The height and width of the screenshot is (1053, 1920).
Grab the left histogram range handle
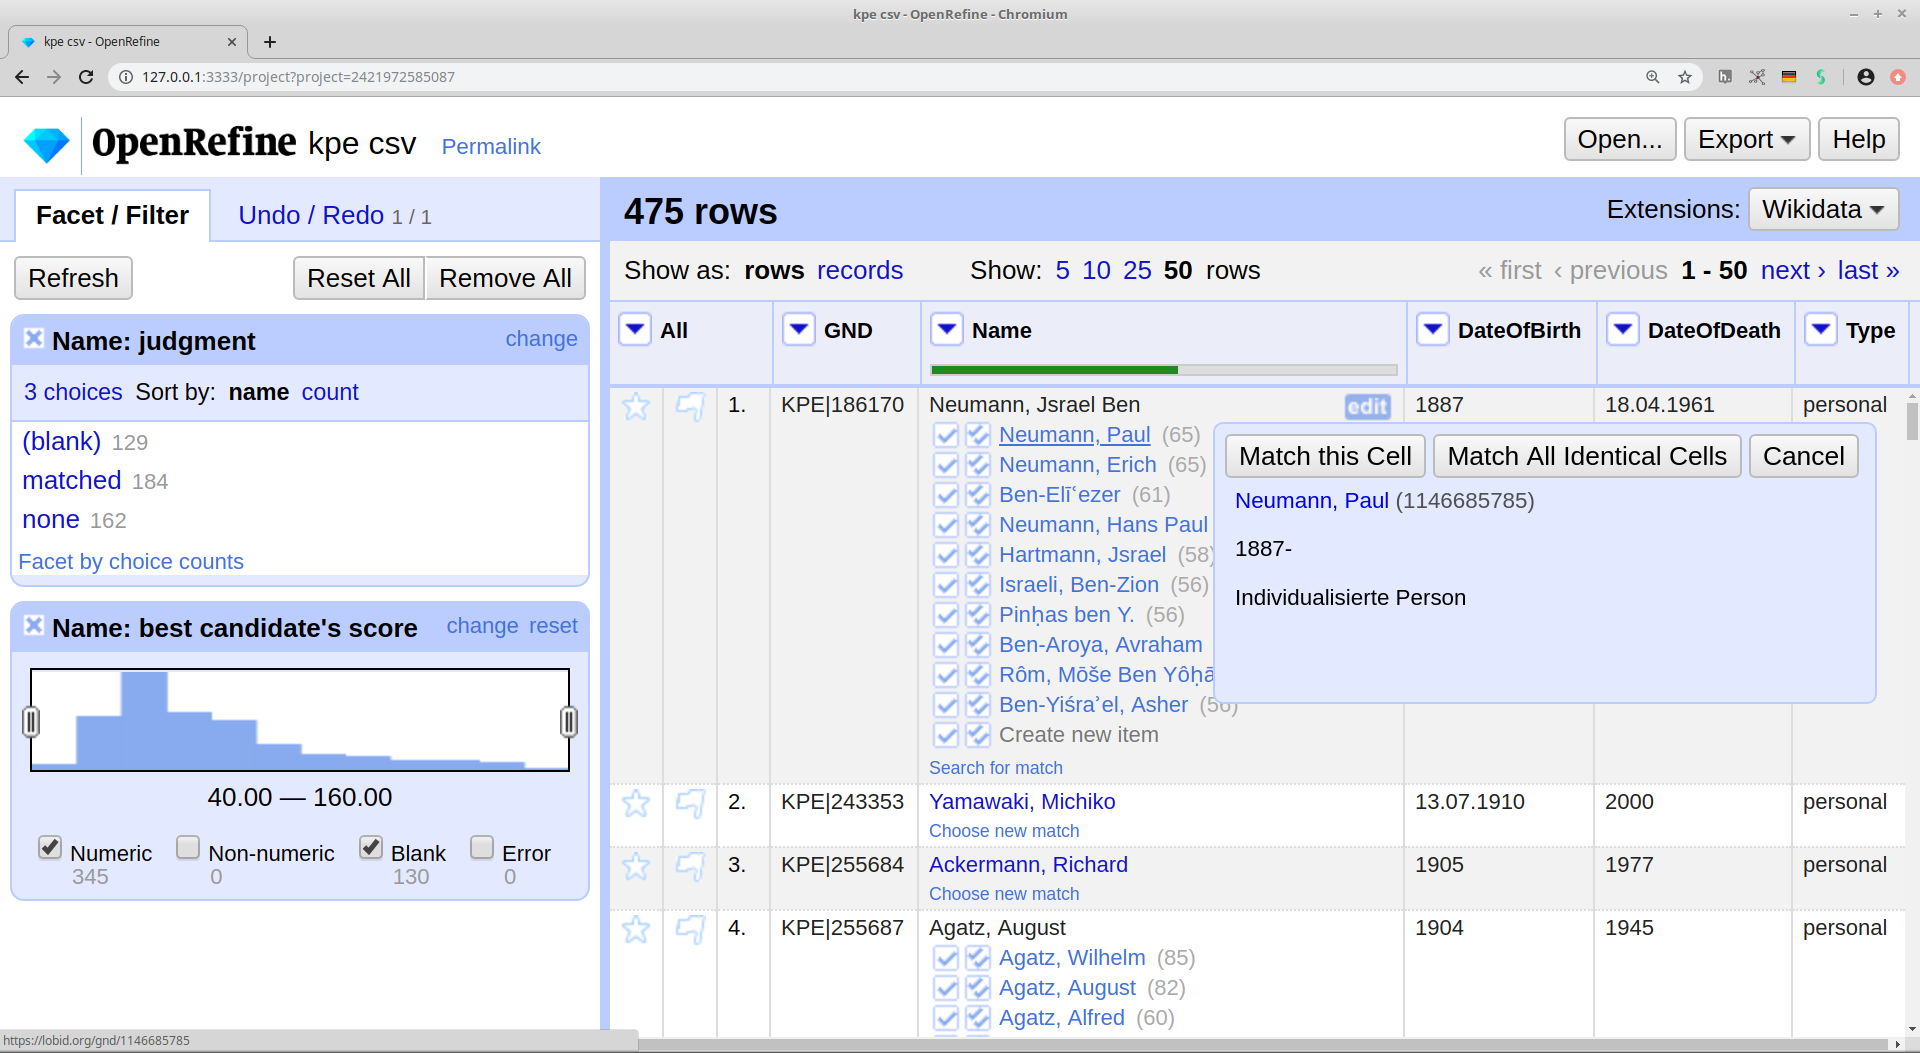[31, 721]
